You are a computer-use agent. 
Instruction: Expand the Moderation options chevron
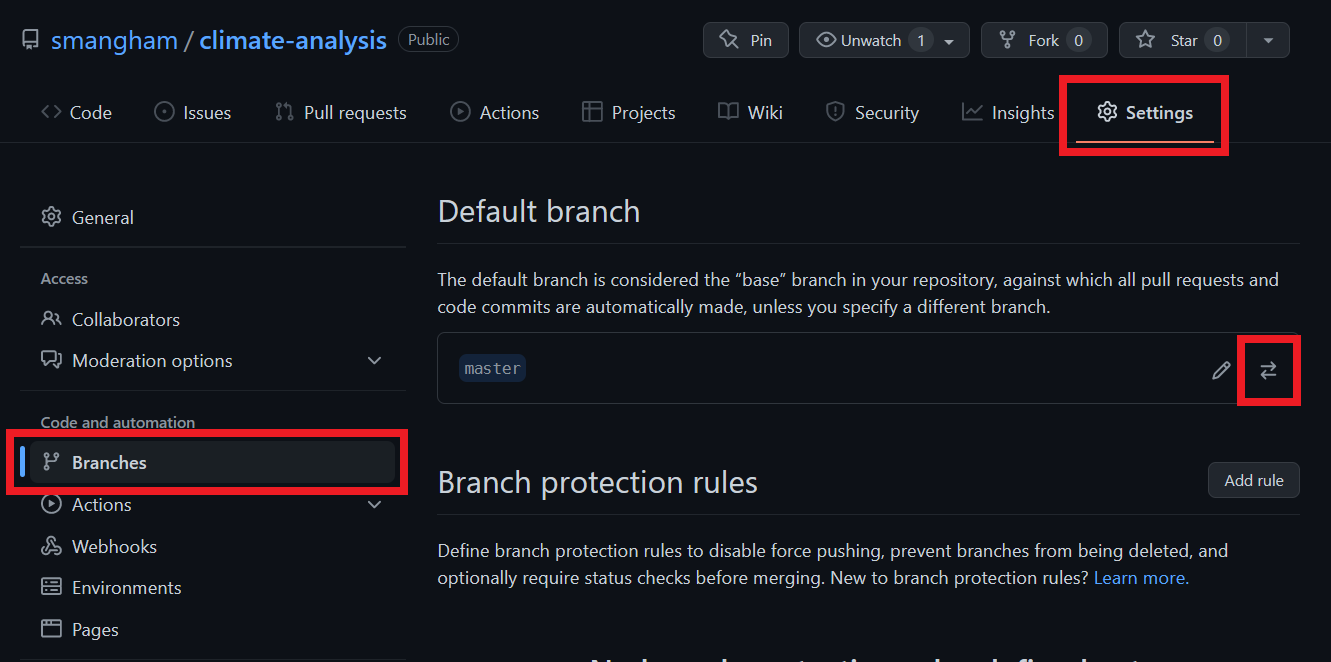[374, 360]
